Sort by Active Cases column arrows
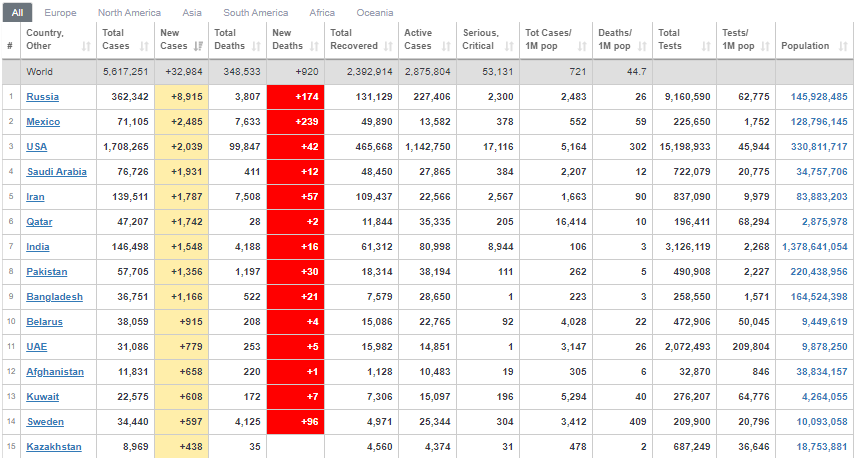The height and width of the screenshot is (458, 854). 446,46
